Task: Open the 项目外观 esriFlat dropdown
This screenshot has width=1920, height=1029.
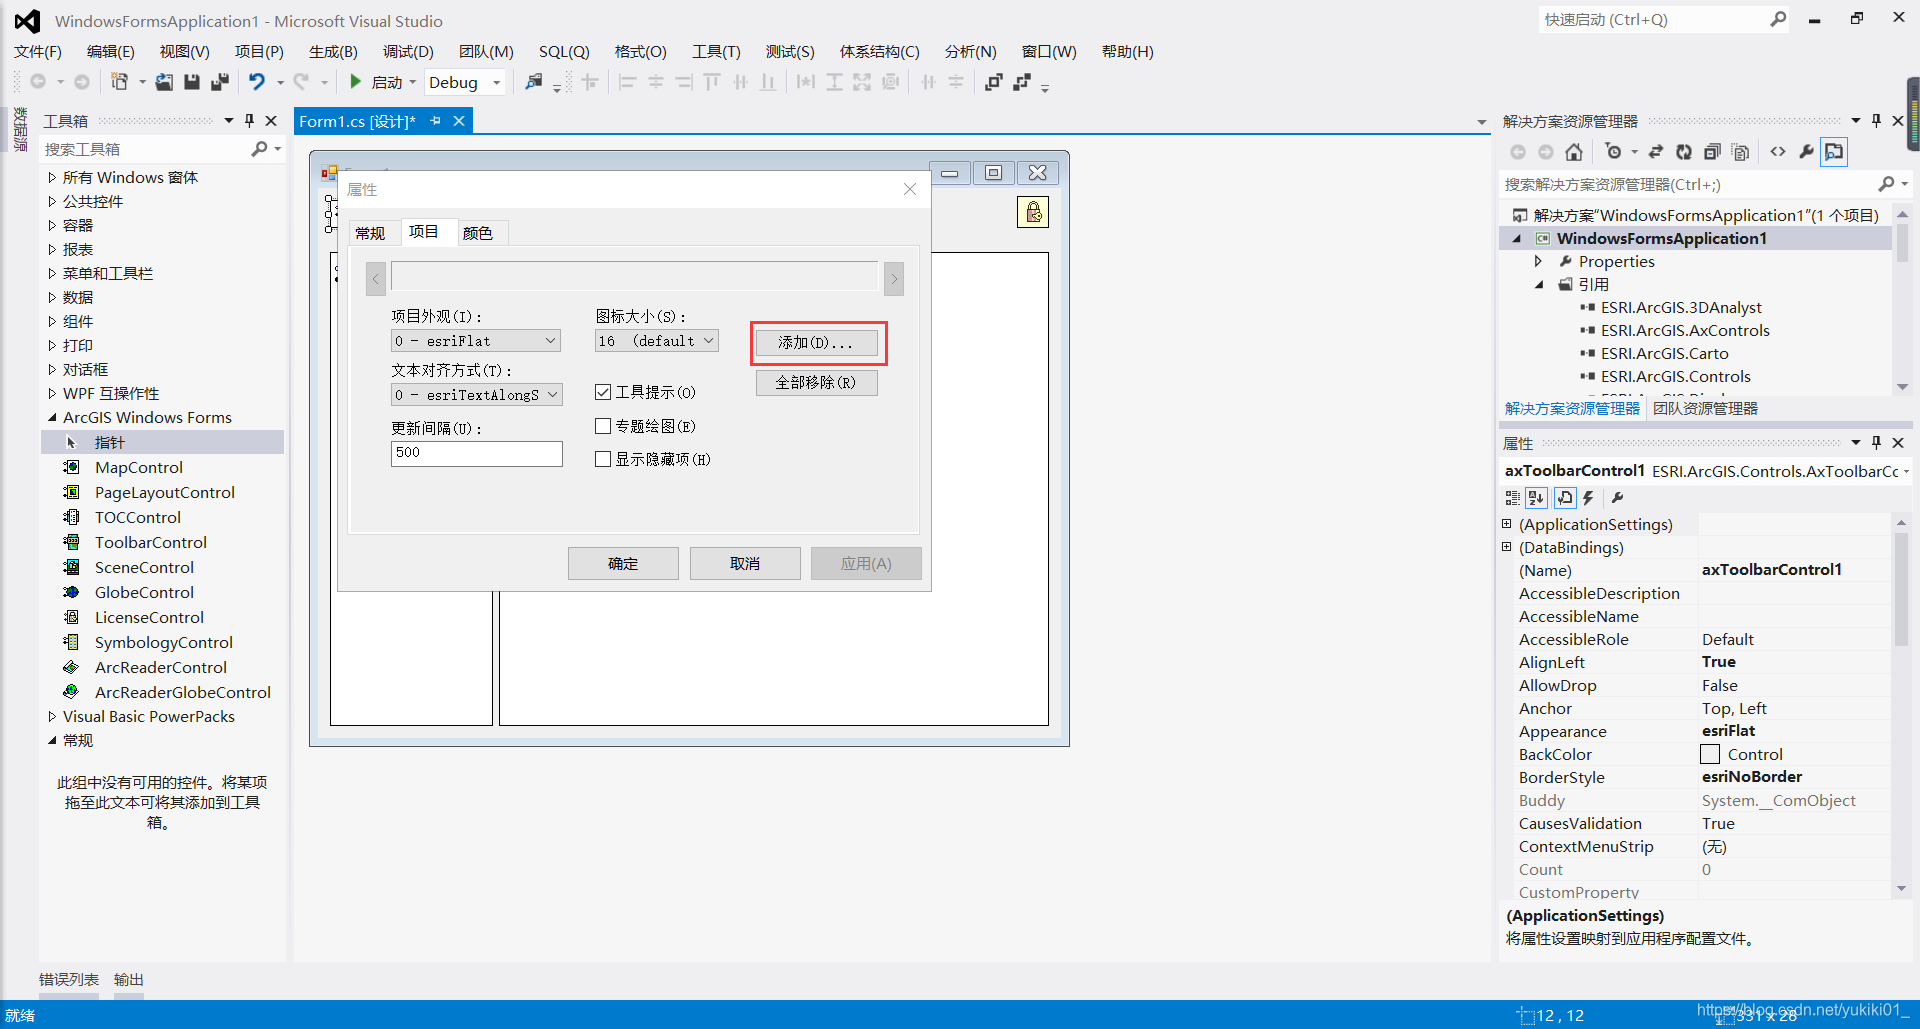Action: (x=476, y=341)
